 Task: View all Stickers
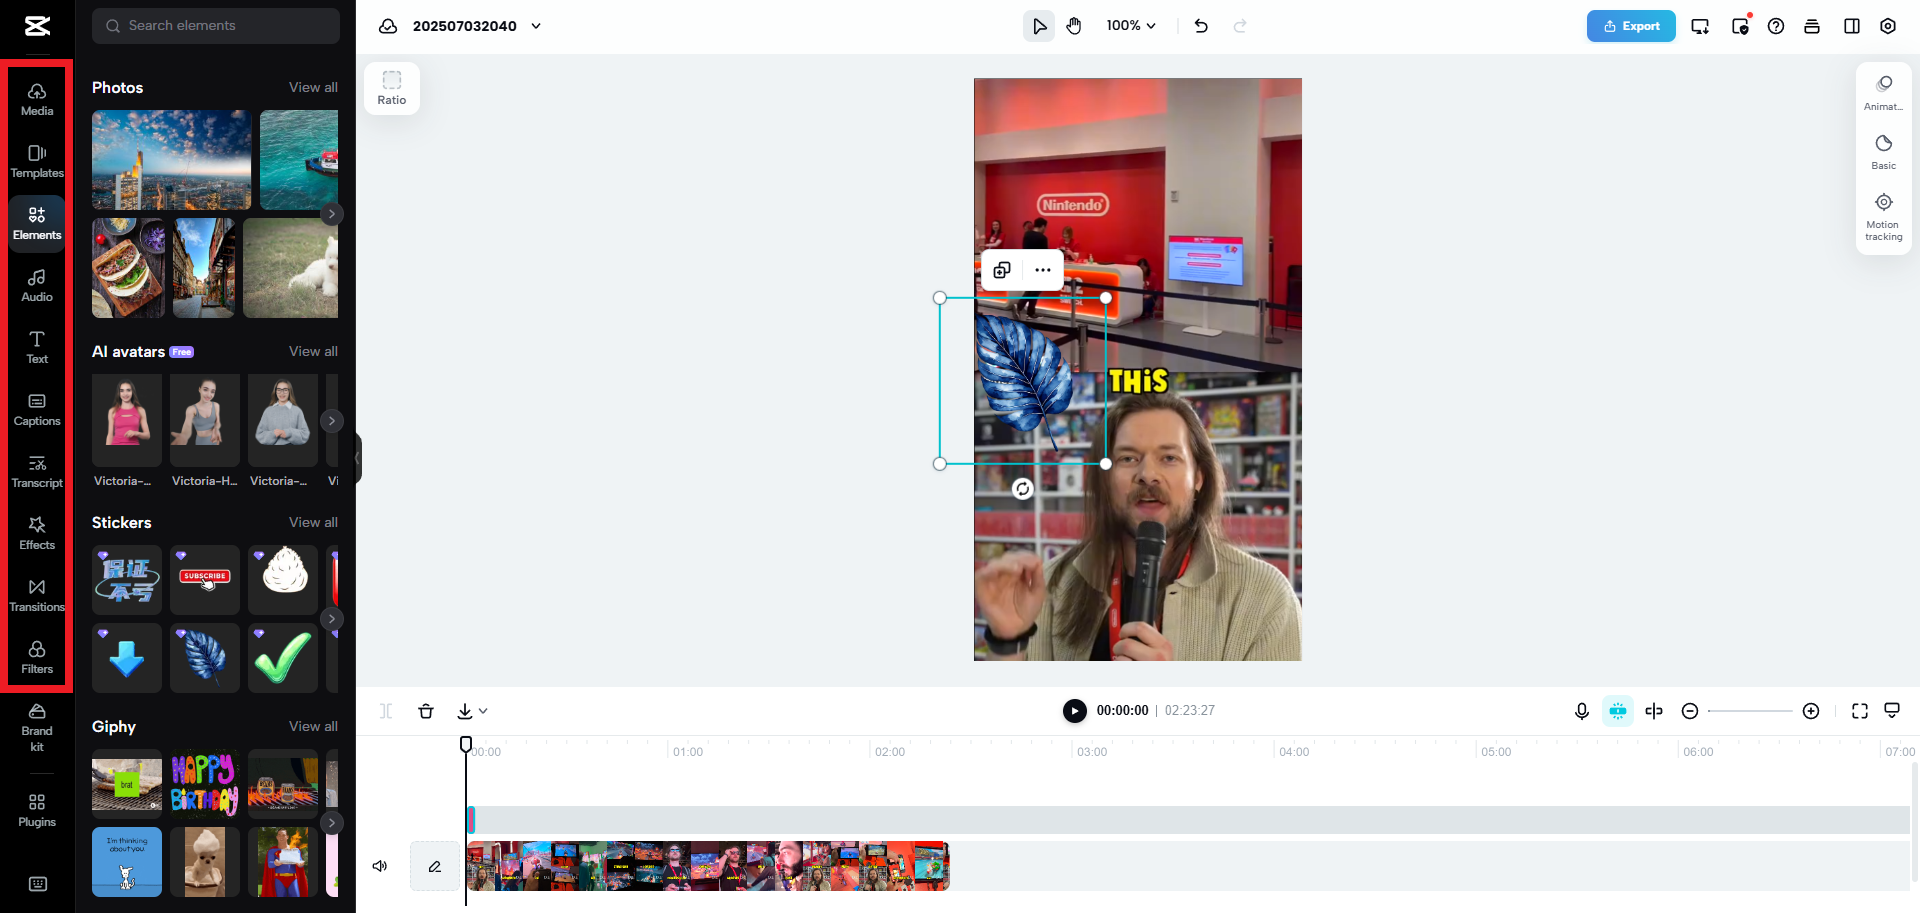click(313, 522)
